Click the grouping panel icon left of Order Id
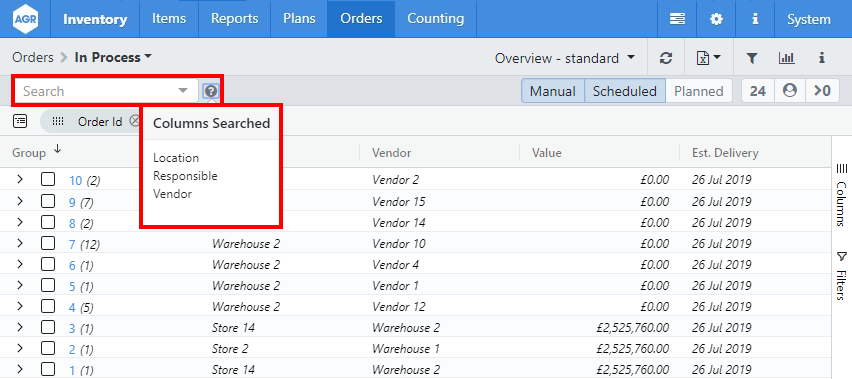 point(20,121)
